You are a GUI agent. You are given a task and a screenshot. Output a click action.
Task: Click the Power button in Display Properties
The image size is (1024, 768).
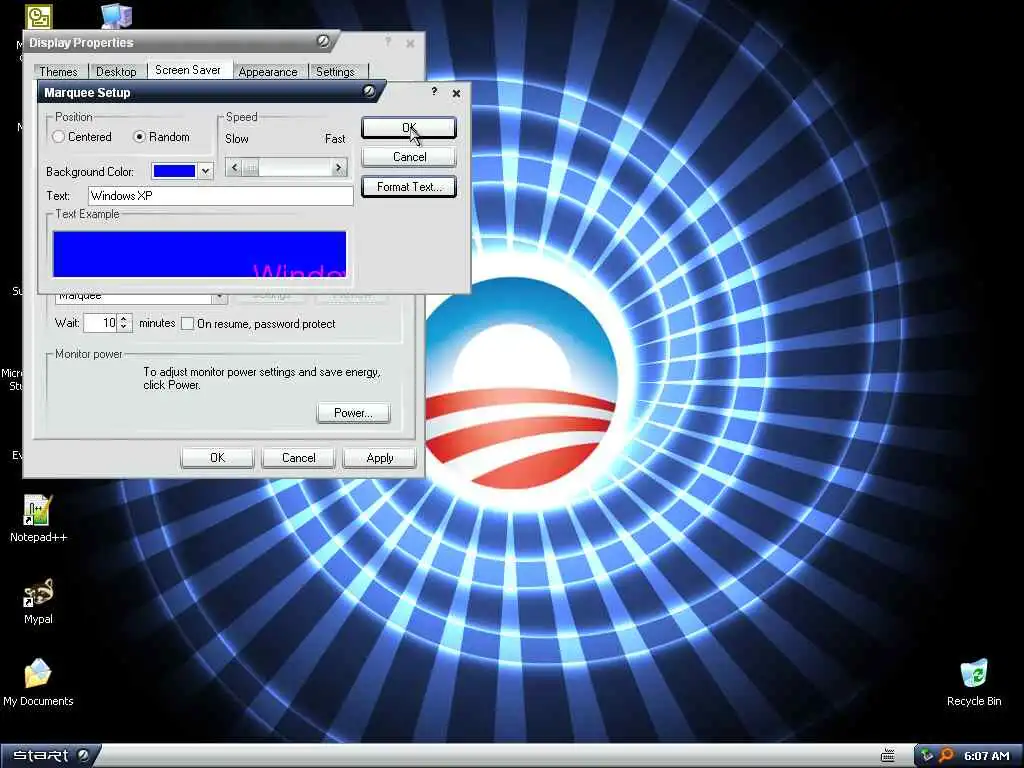[x=353, y=413]
